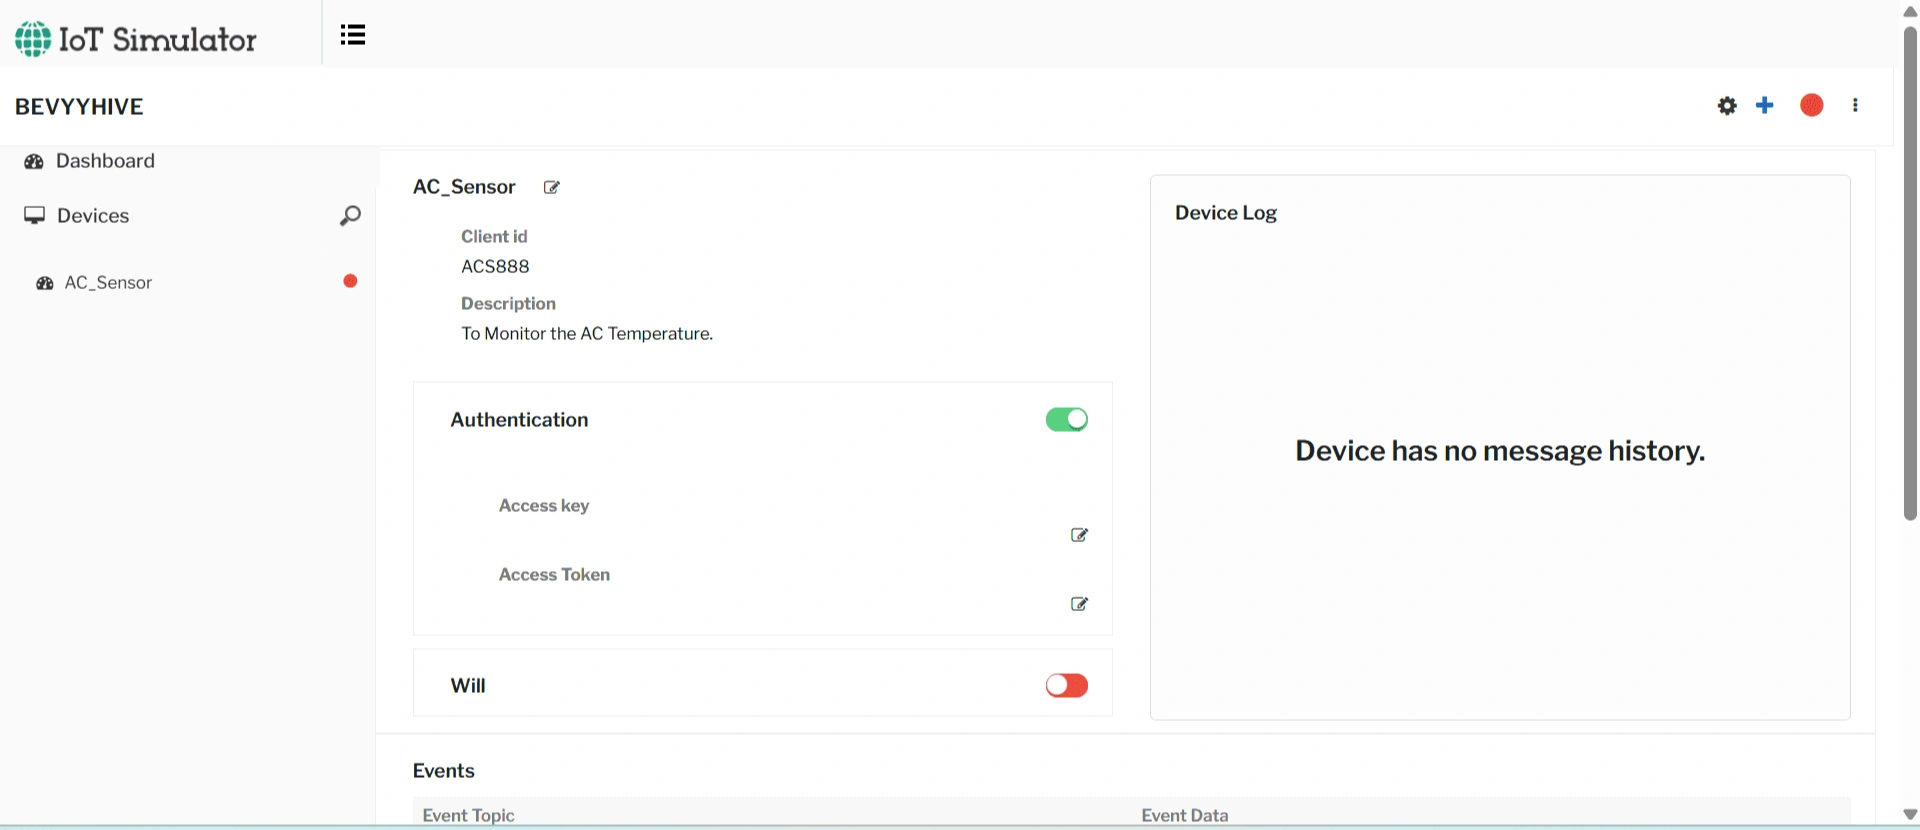1920x830 pixels.
Task: Turn off the Authentication toggle
Action: pyautogui.click(x=1067, y=419)
